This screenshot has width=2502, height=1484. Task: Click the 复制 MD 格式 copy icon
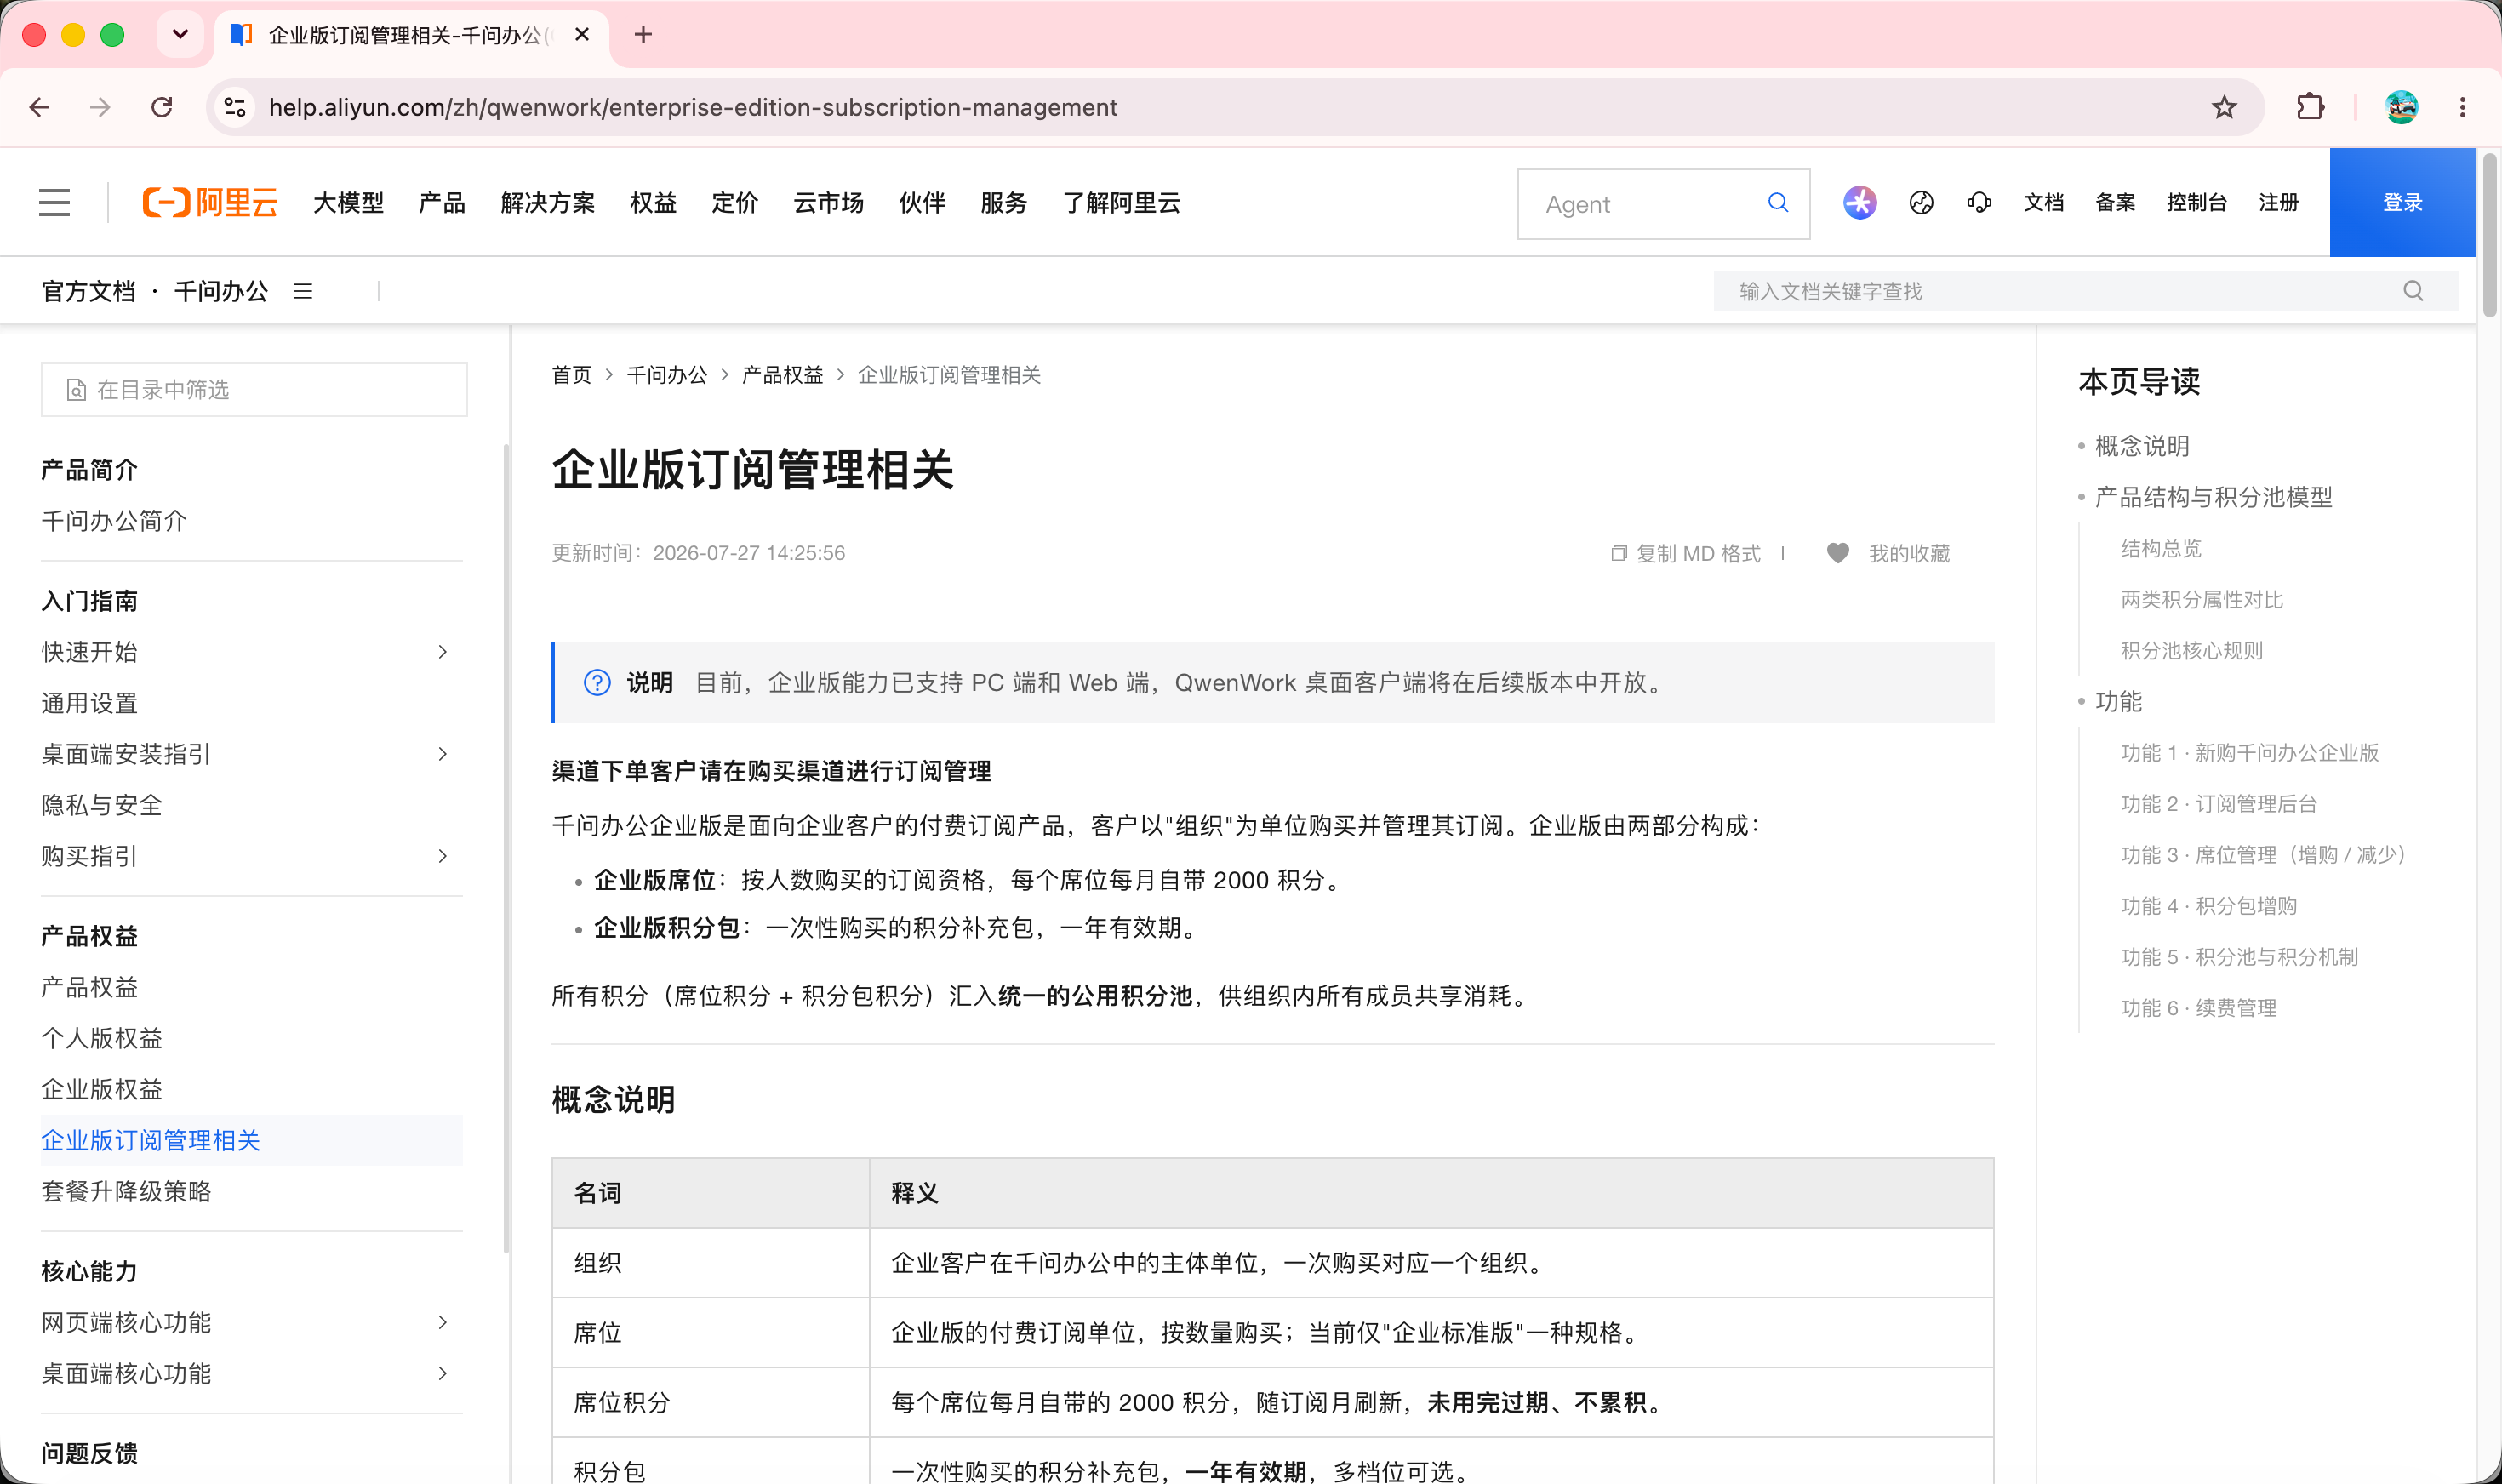pos(1618,553)
